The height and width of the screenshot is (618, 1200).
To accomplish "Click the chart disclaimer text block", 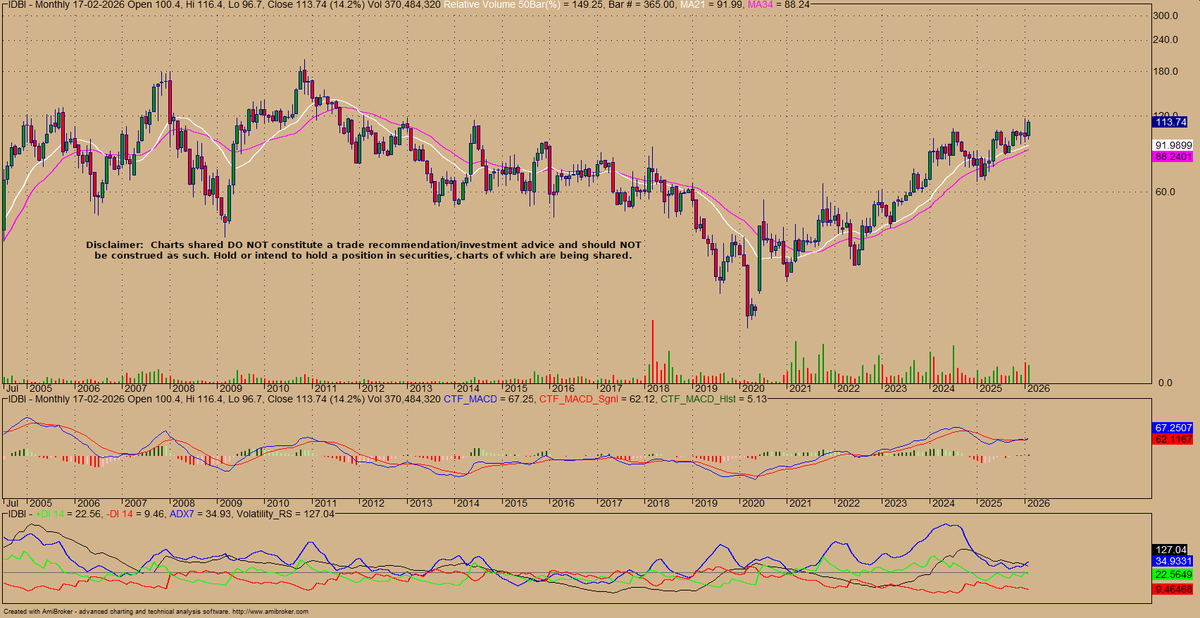I will pos(364,250).
